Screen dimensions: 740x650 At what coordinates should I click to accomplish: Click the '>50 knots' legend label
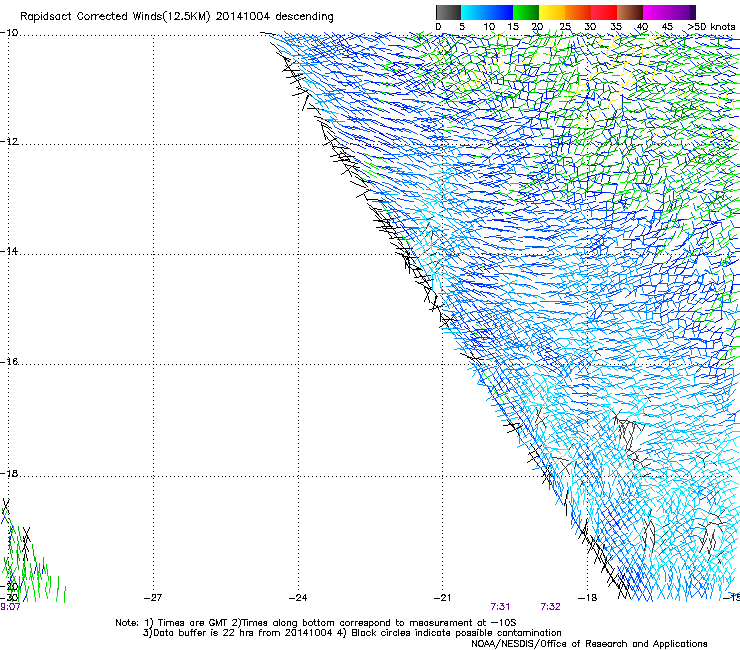(711, 27)
